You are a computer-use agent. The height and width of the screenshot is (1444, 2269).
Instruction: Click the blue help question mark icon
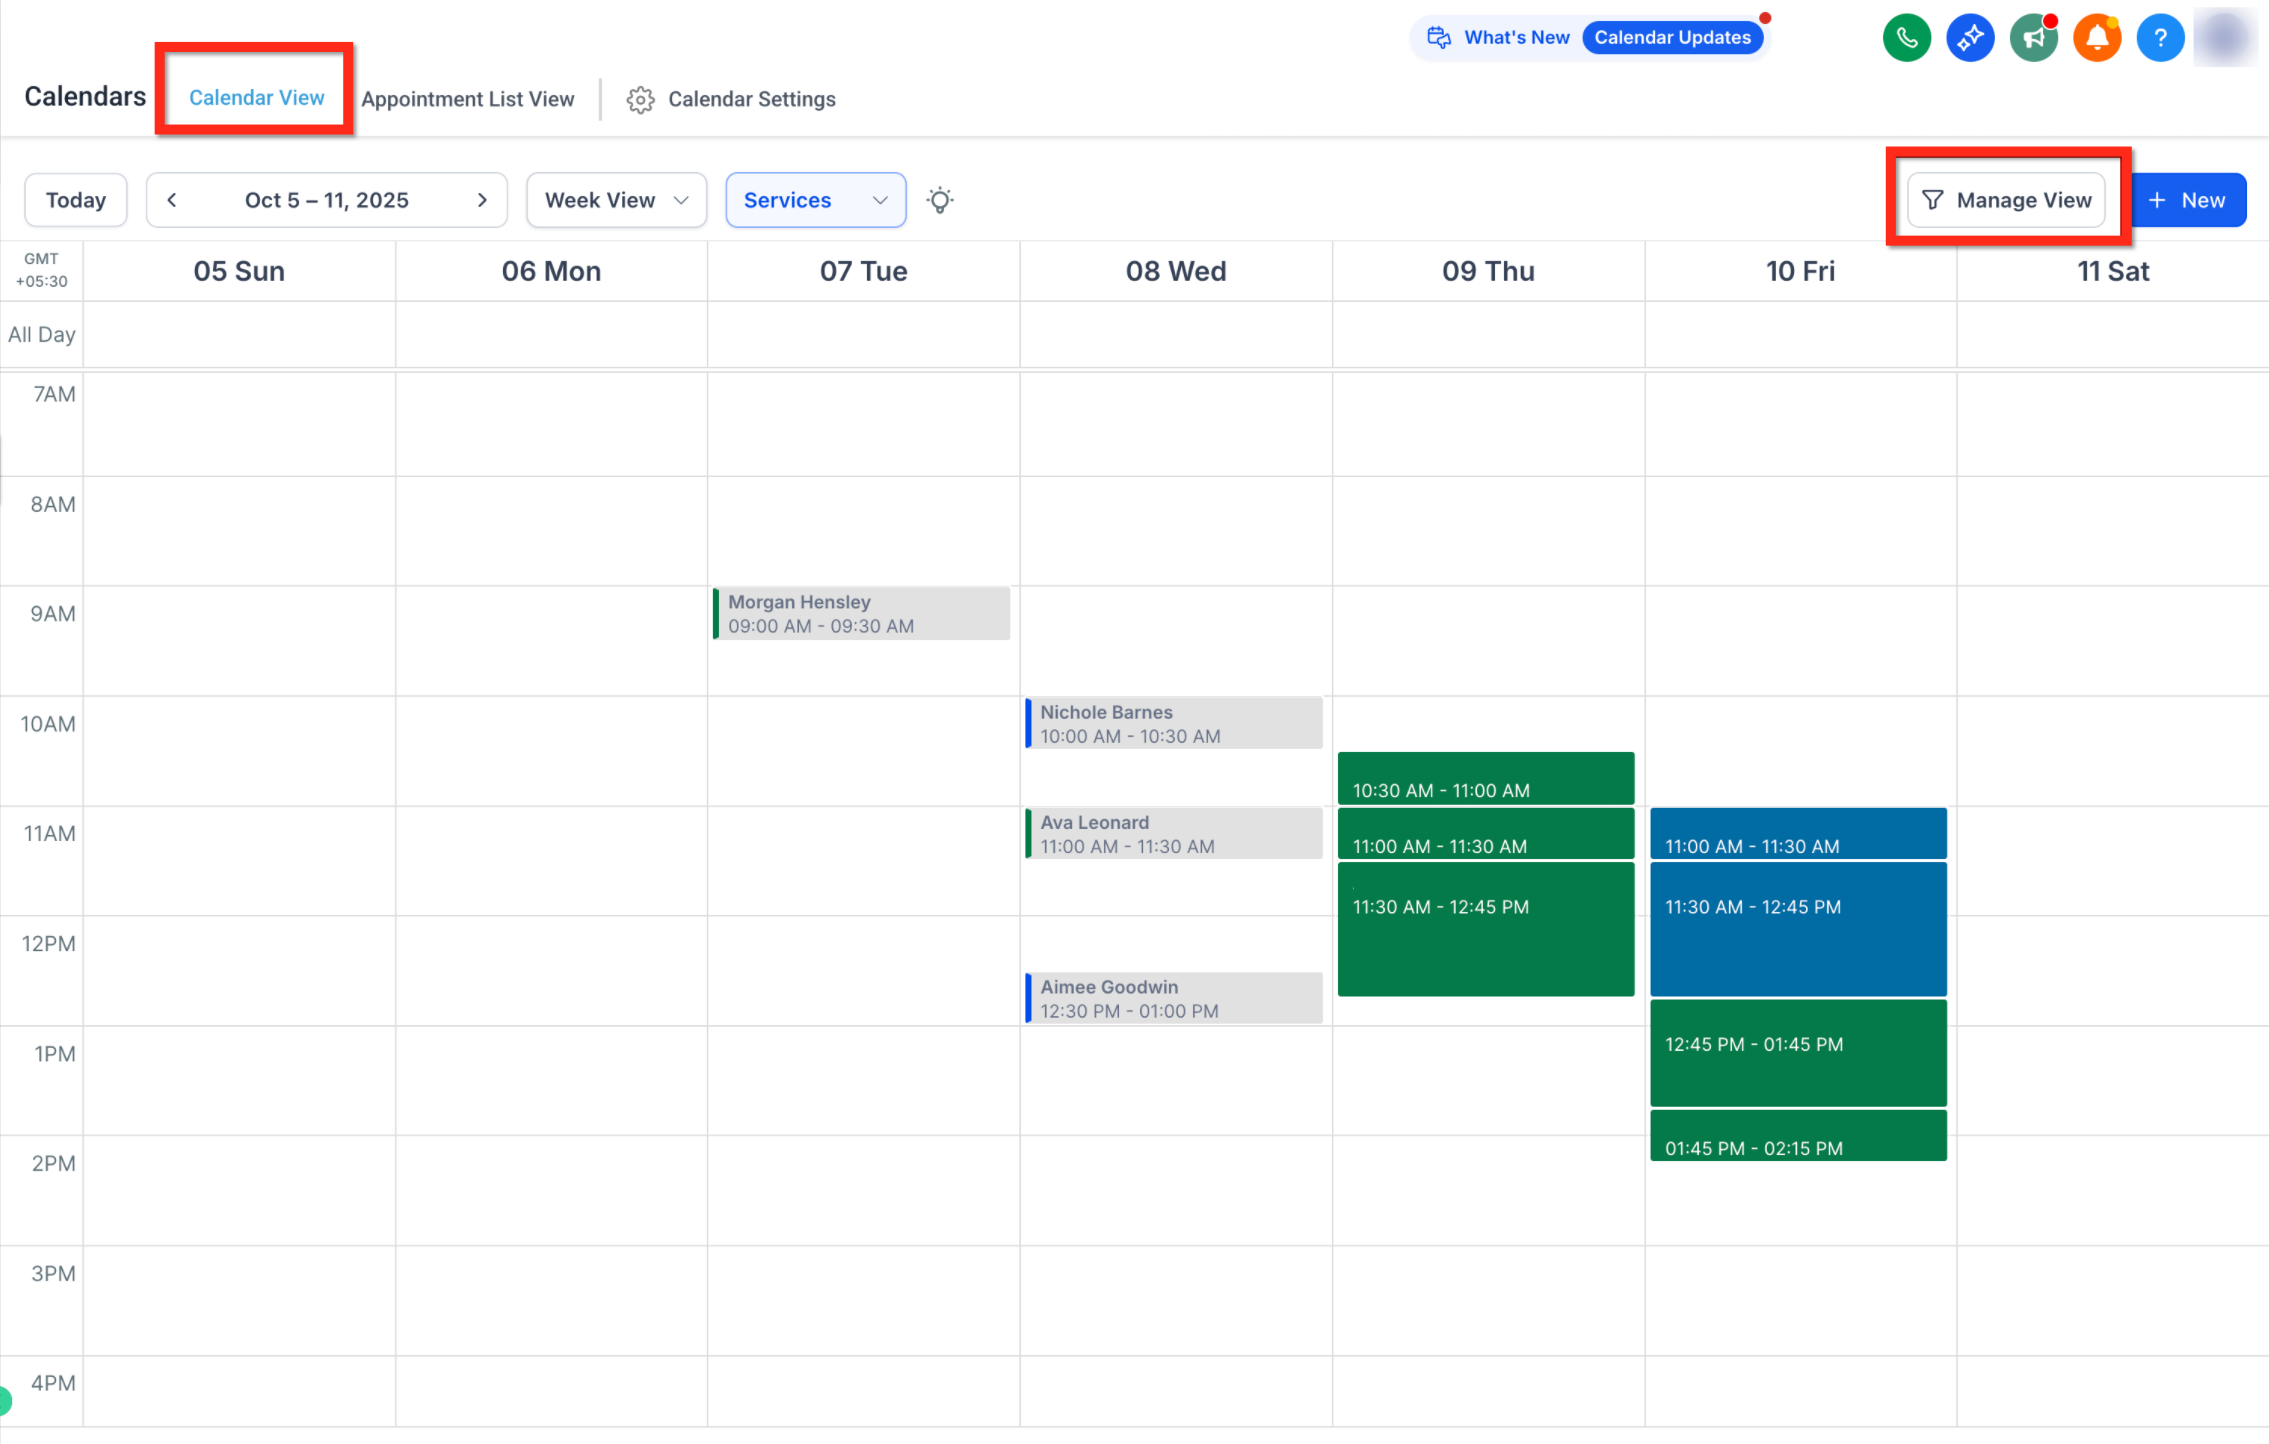coord(2160,38)
